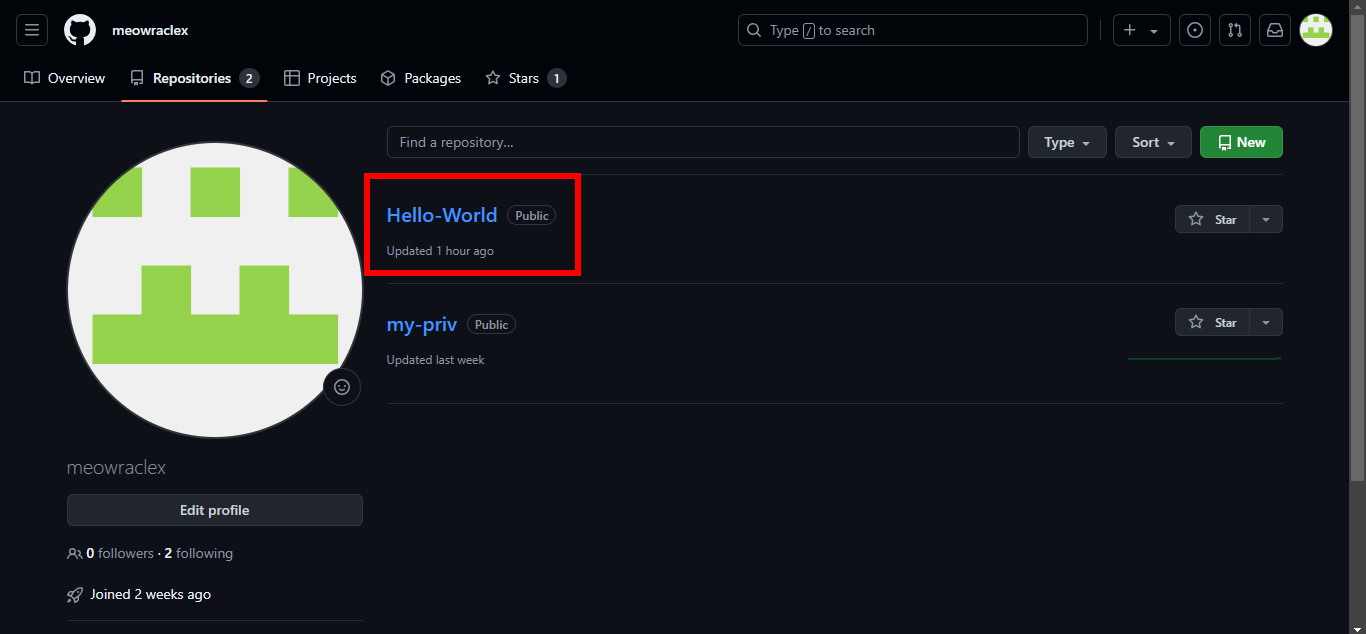Open the create new plus dropdown
This screenshot has height=634, width=1366.
[1141, 30]
